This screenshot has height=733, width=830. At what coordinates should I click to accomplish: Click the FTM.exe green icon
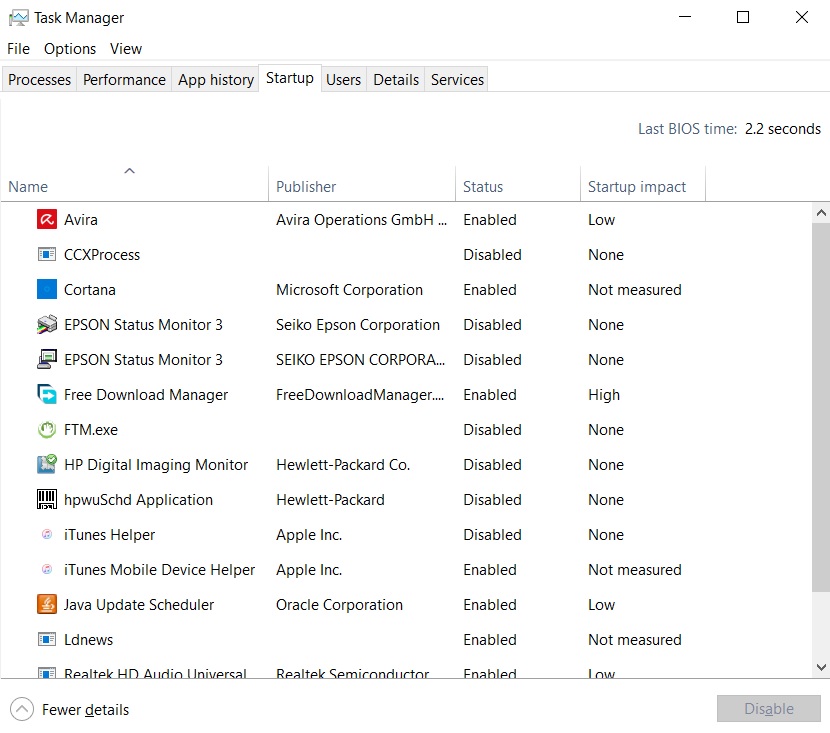coord(47,429)
